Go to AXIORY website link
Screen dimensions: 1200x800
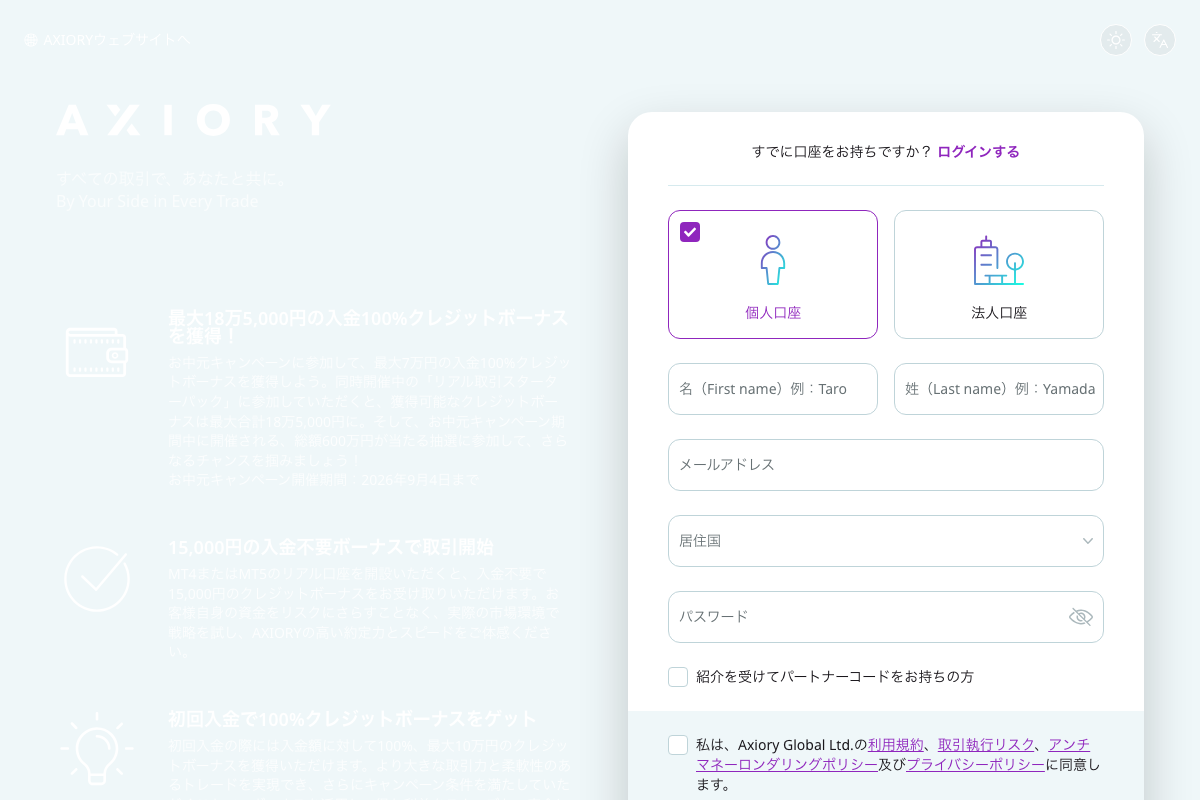[107, 40]
